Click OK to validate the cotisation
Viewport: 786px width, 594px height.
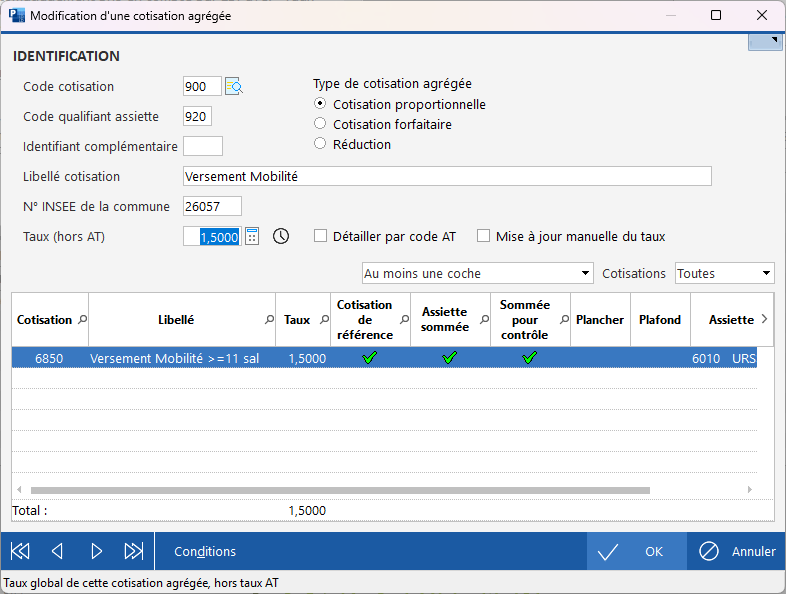[636, 551]
